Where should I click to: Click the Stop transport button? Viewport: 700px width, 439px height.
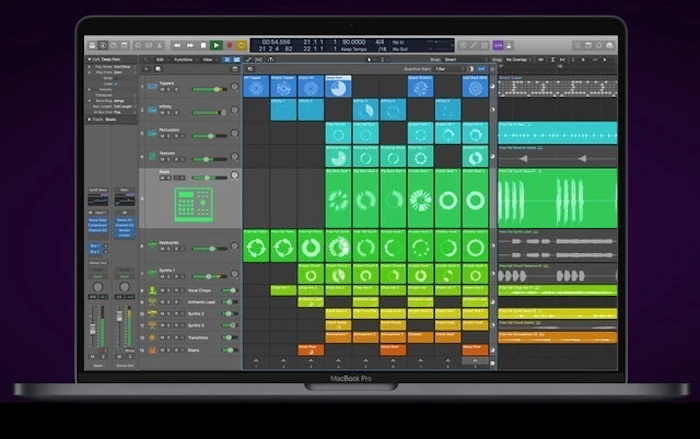(x=203, y=46)
